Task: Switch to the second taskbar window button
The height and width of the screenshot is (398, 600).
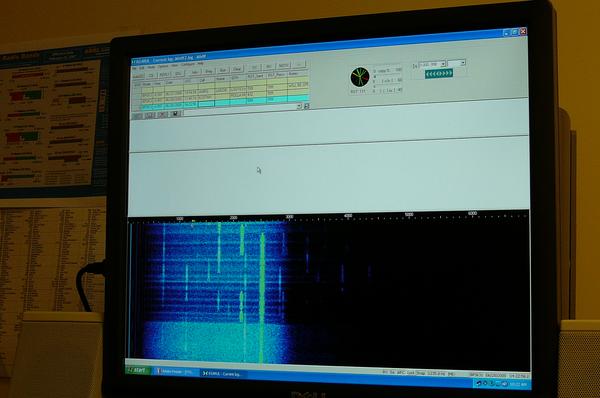Action: pos(223,374)
